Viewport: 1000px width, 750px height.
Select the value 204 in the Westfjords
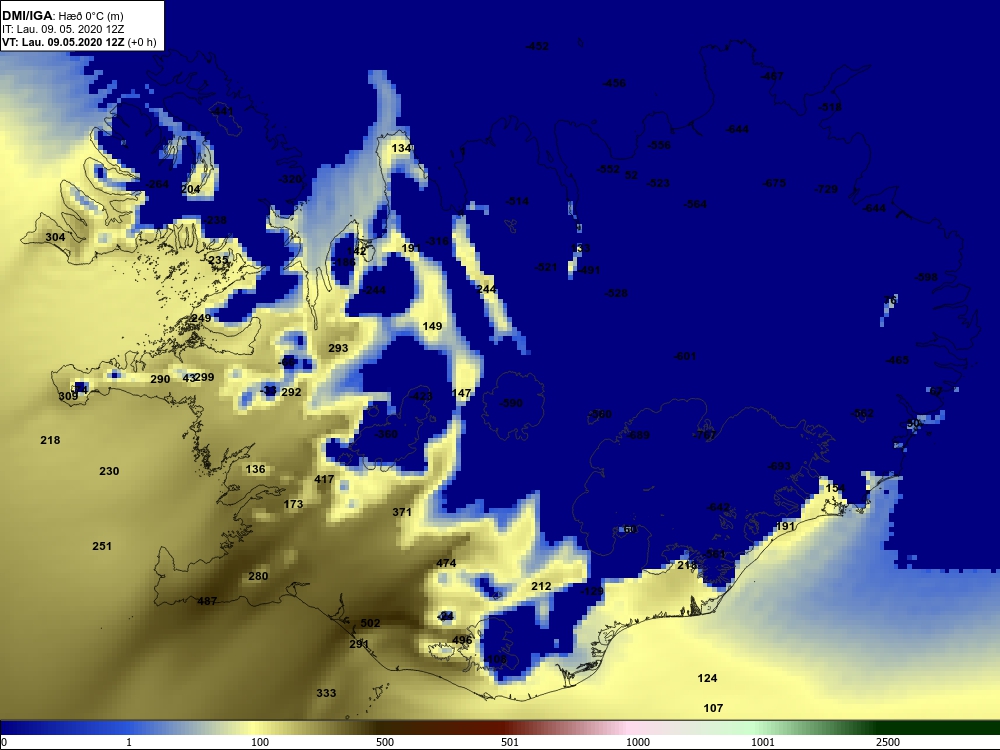(191, 189)
